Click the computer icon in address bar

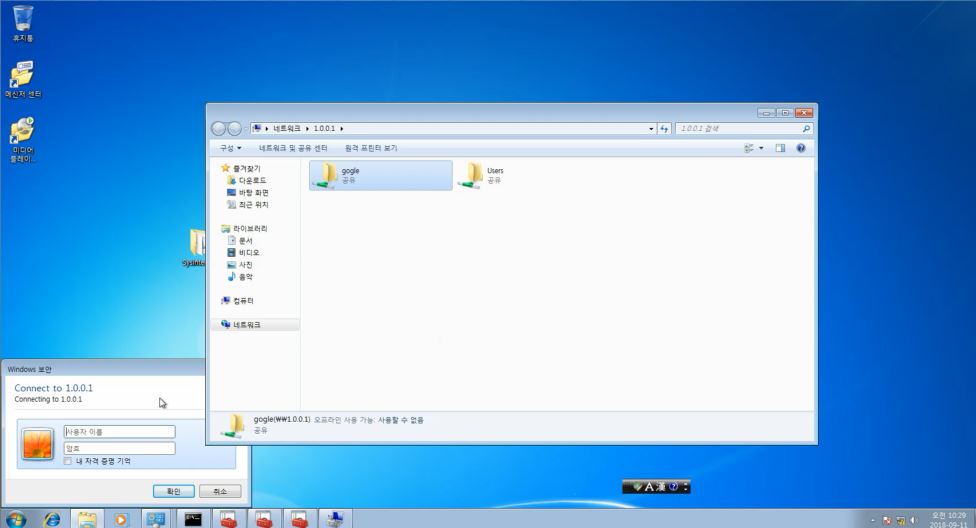(257, 128)
